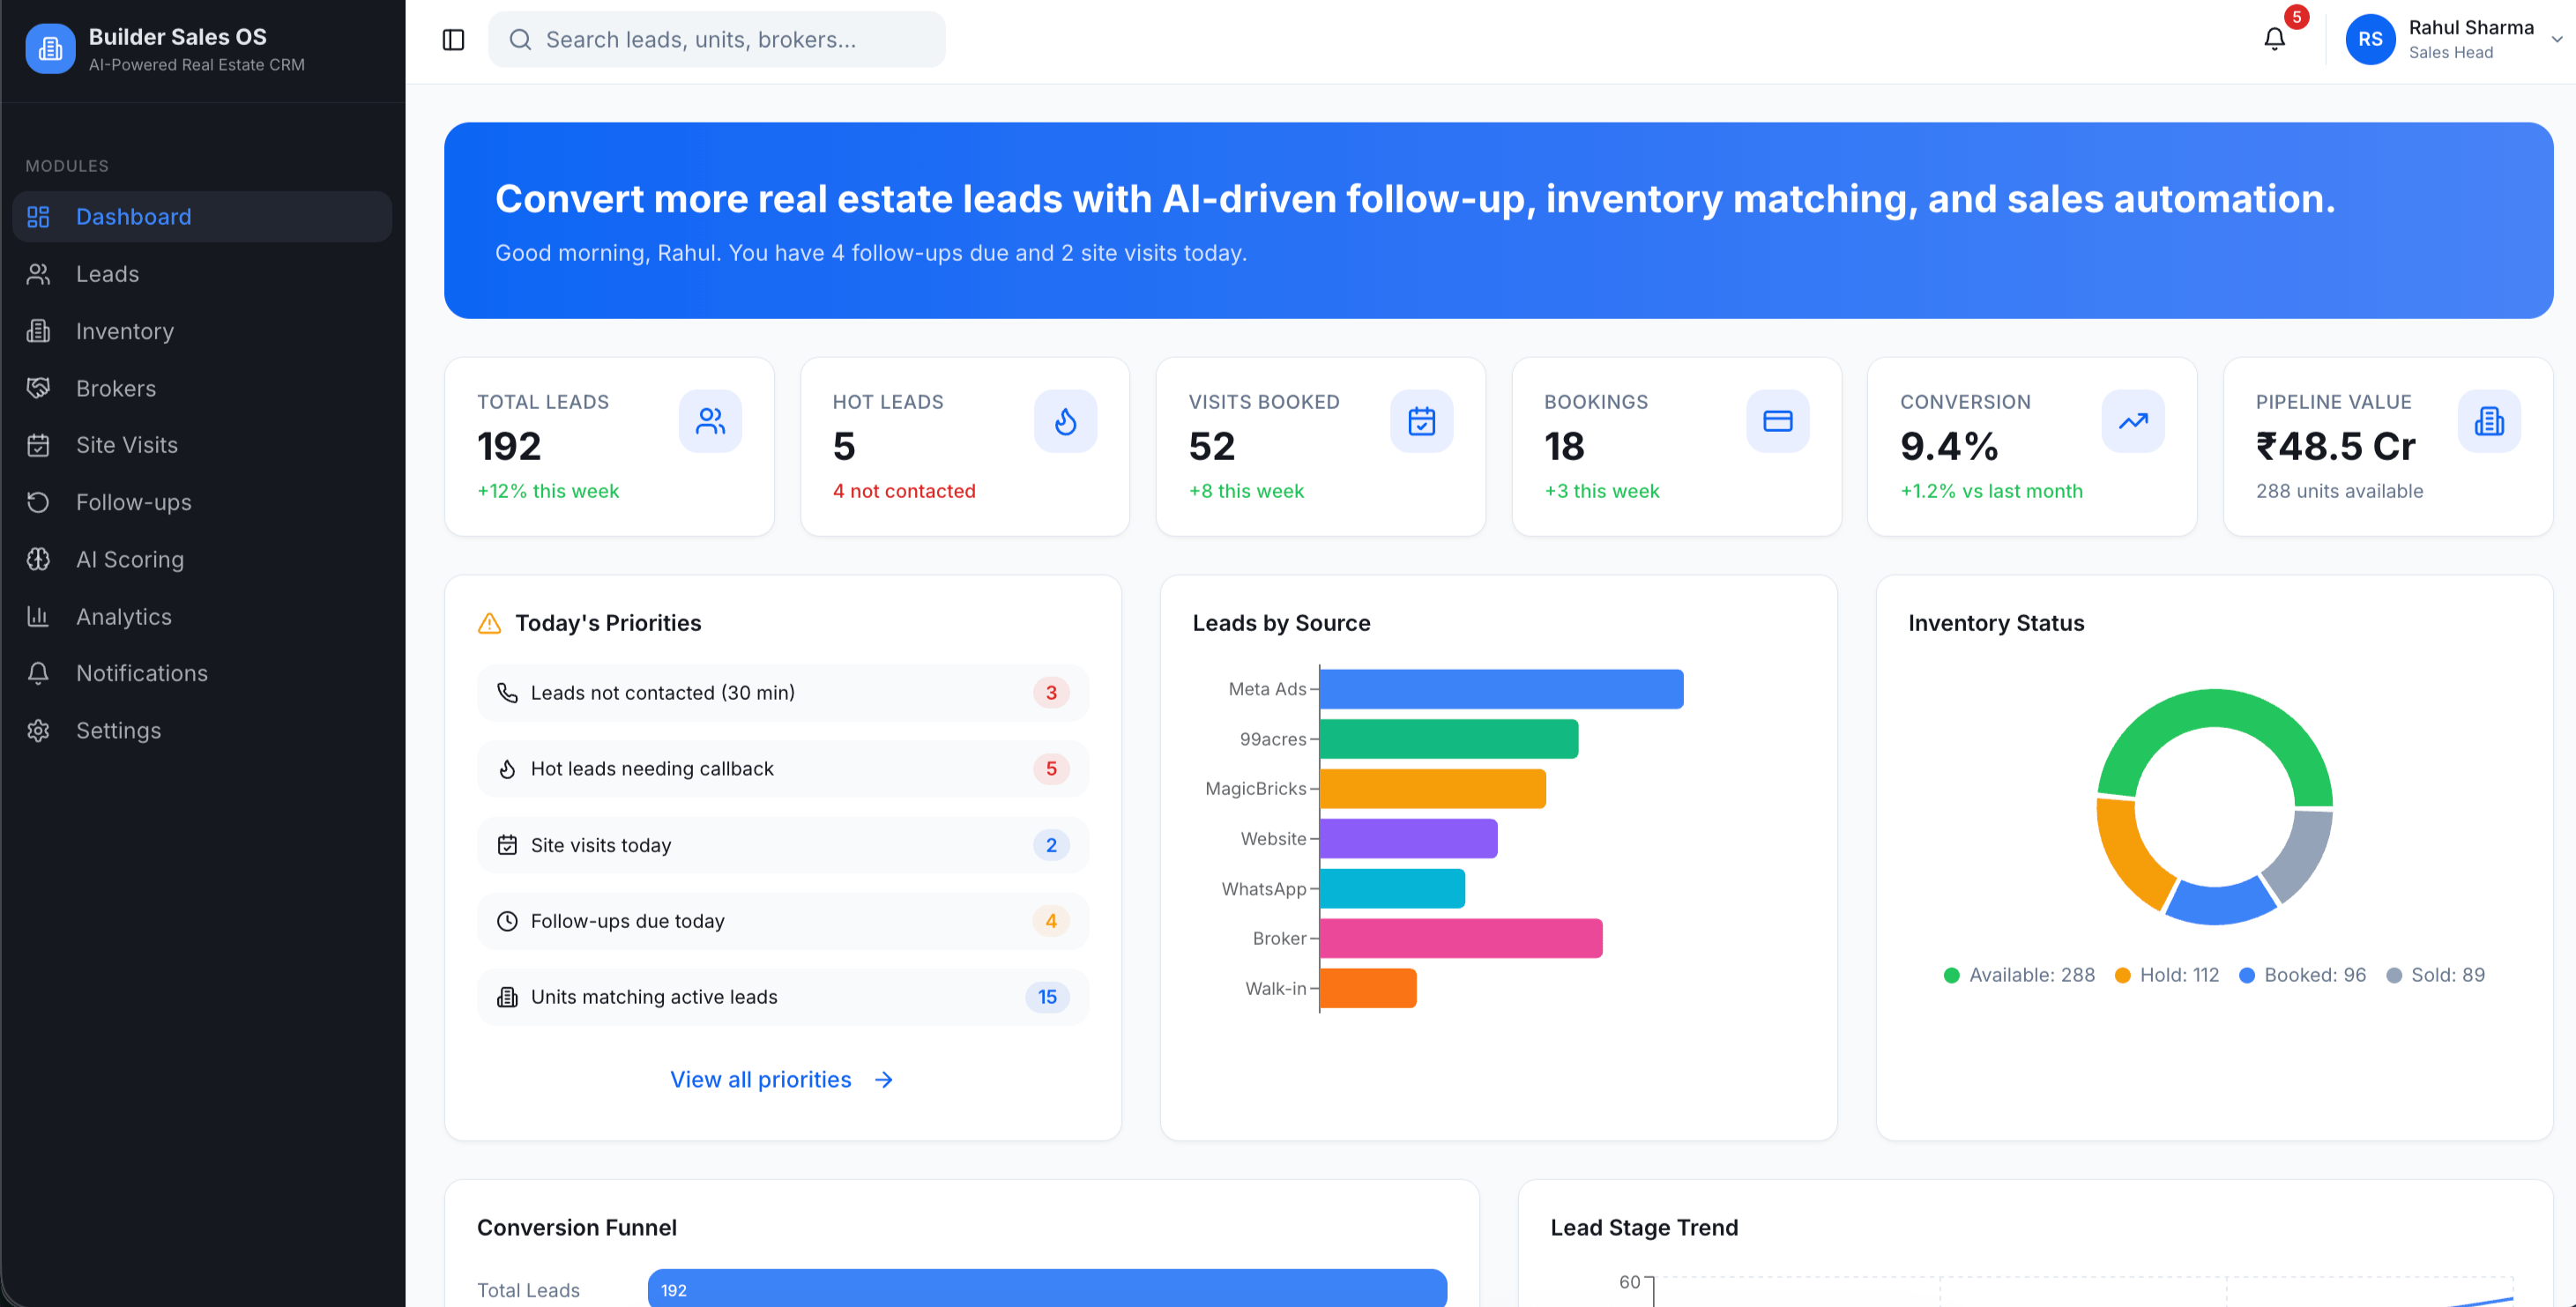This screenshot has width=2576, height=1307.
Task: Click the phone icon on Leads not contacted
Action: click(x=507, y=693)
